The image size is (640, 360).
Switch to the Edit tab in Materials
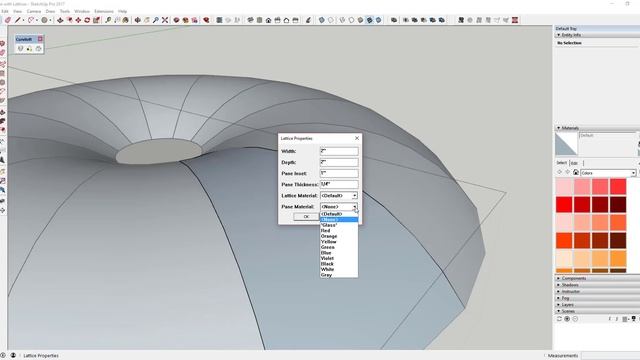tap(575, 163)
